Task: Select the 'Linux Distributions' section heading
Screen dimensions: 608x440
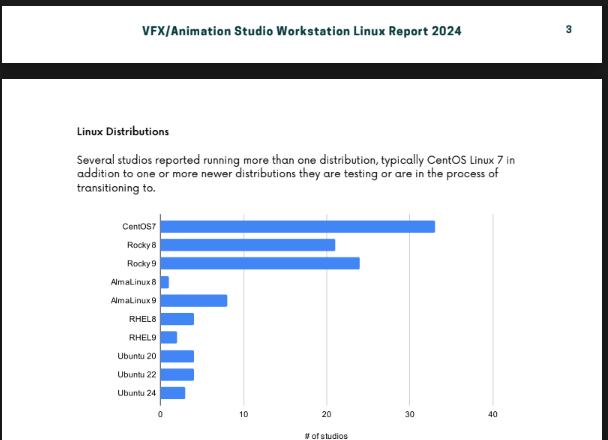Action: coord(123,131)
